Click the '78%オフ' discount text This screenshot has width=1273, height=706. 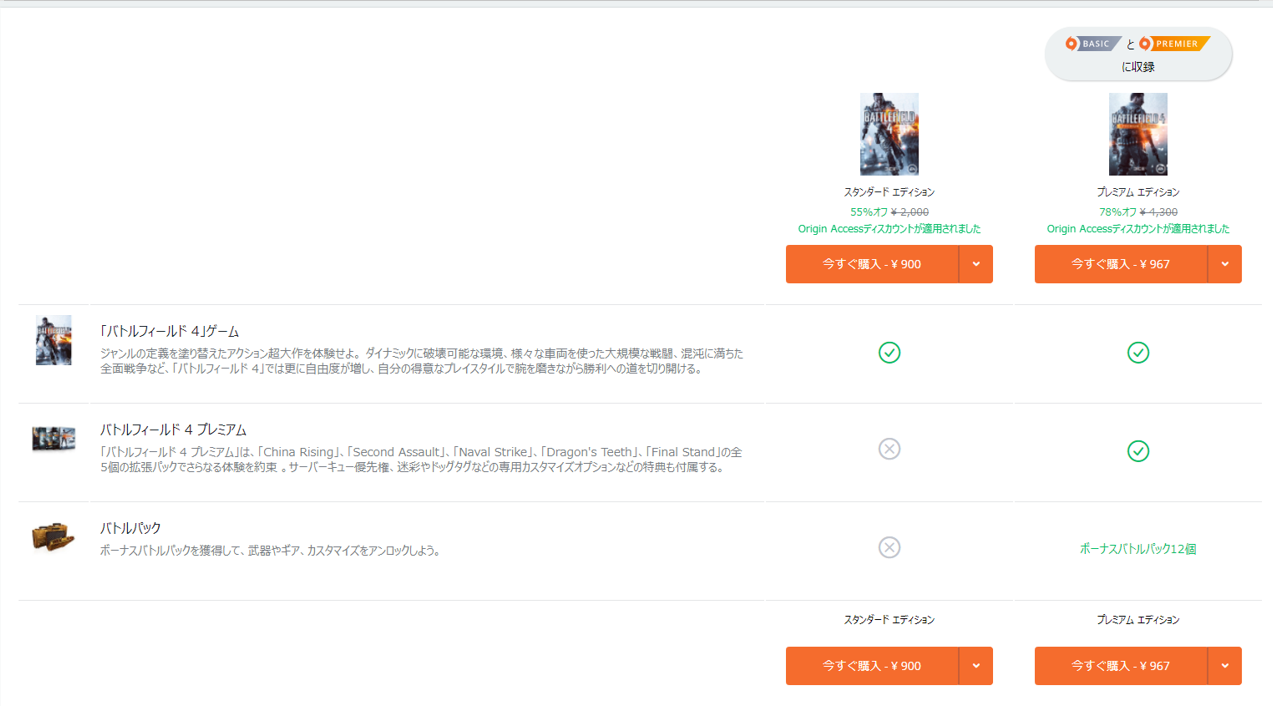point(1117,212)
